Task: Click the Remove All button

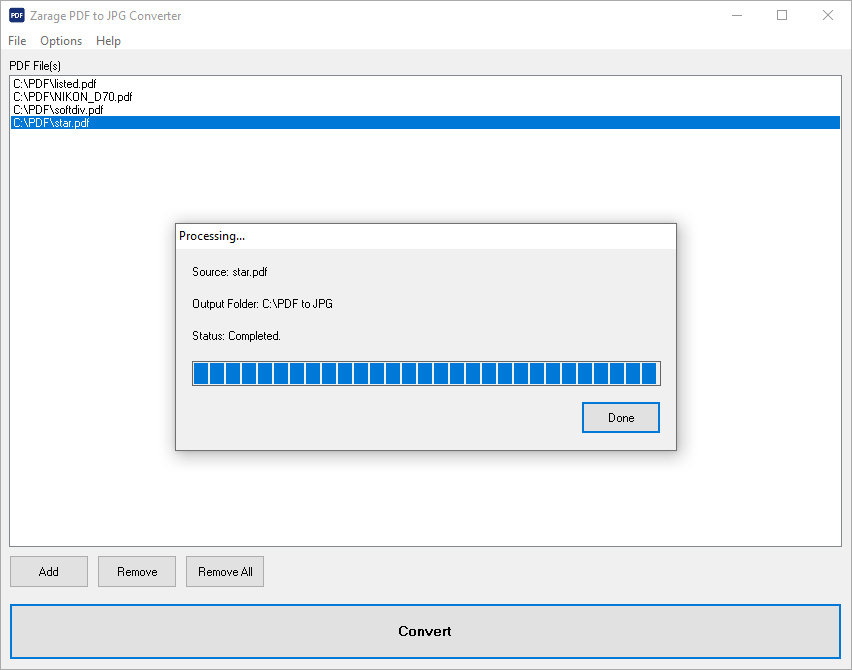Action: pyautogui.click(x=225, y=572)
